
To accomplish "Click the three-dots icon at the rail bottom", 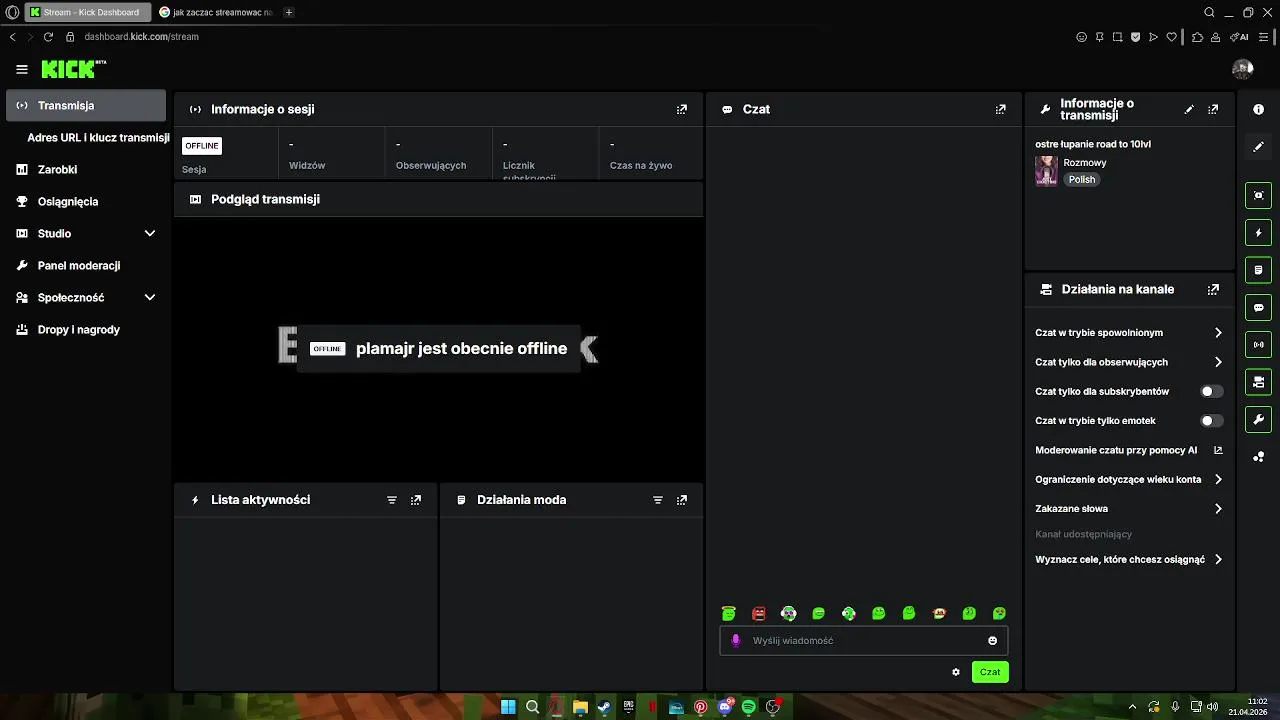I will [1259, 457].
